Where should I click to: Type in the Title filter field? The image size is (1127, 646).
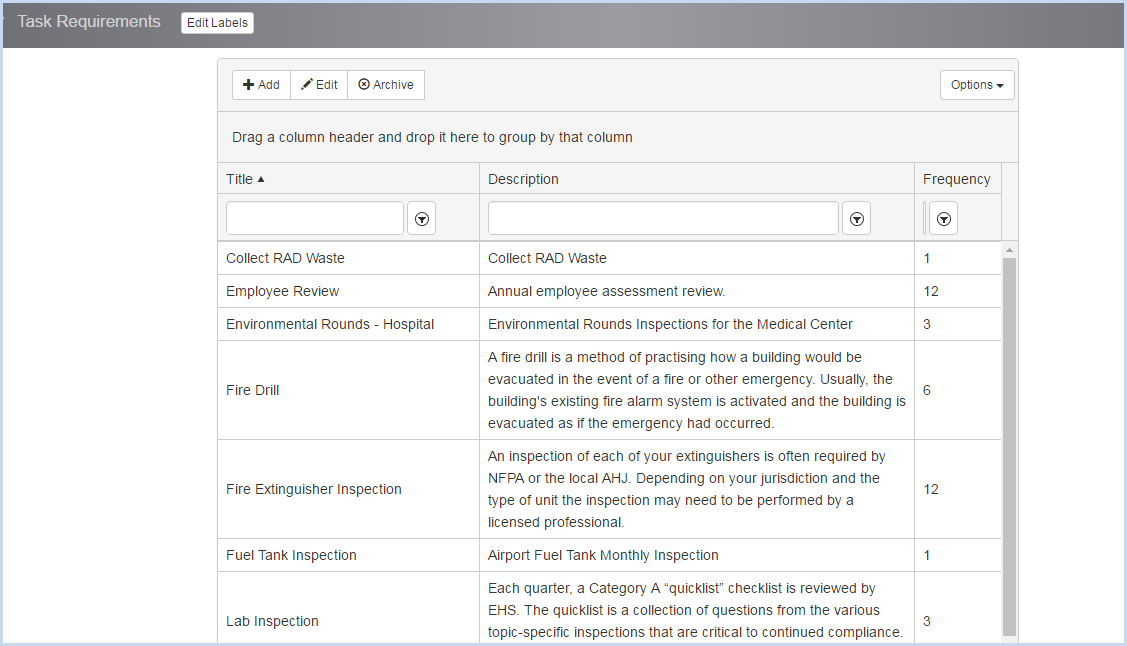coord(315,218)
